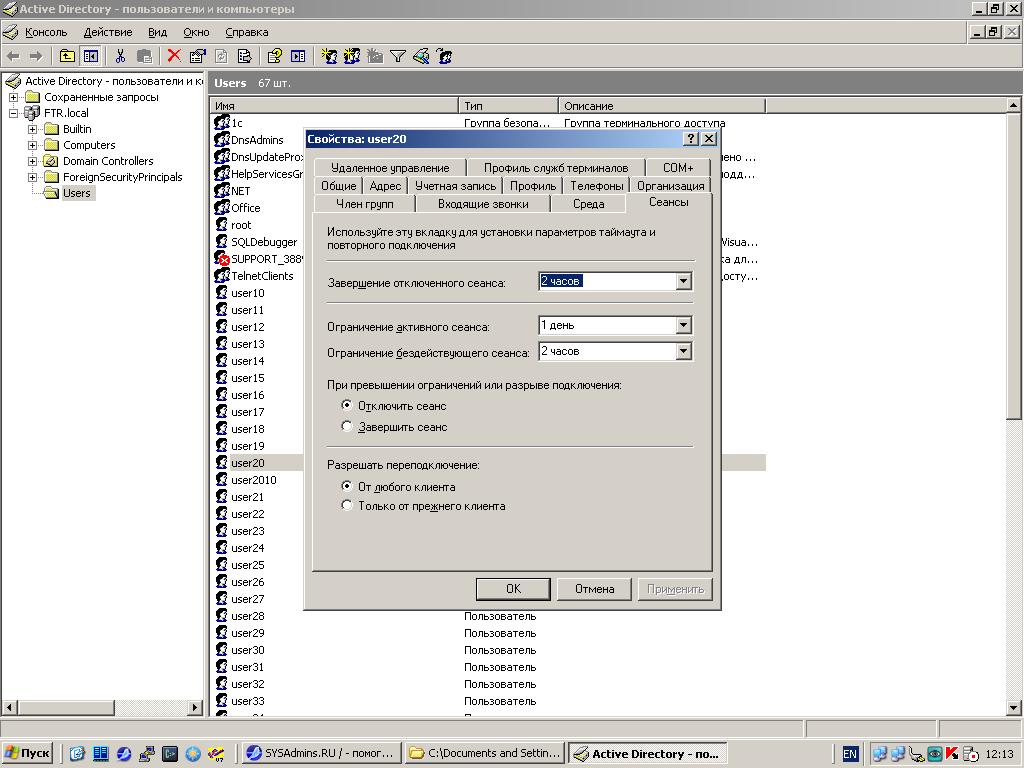Click the Kaspersky tray icon
This screenshot has width=1024, height=768.
(953, 753)
